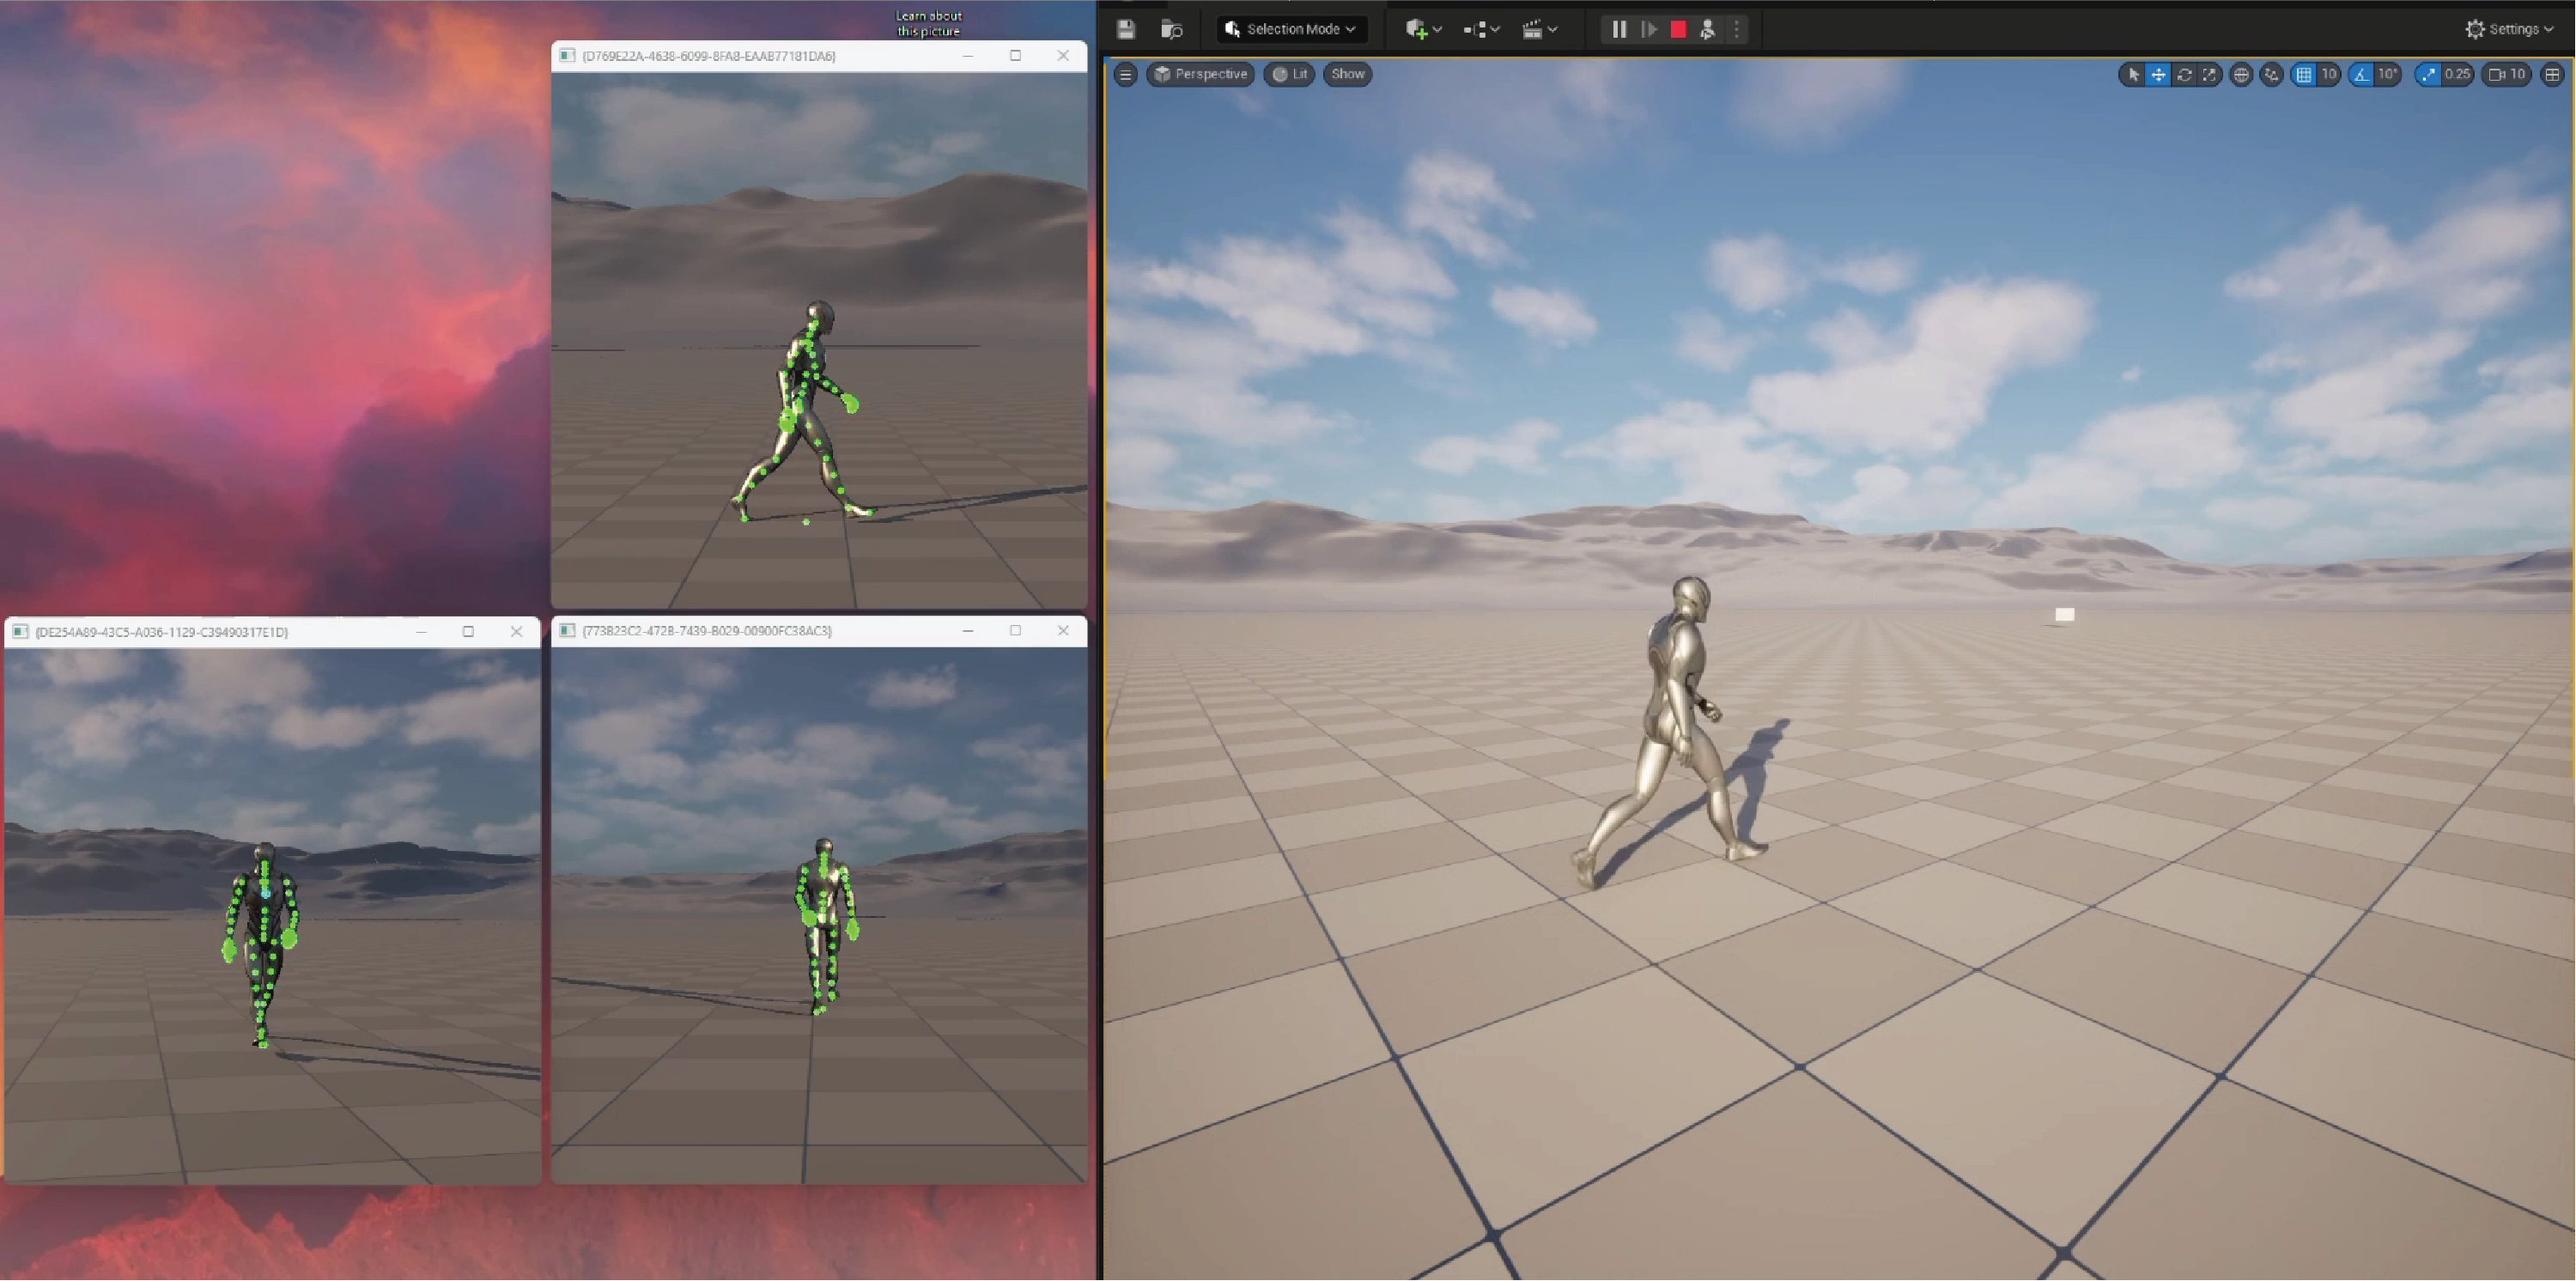Adjust the camera speed value of 10
2576x1281 pixels.
(2507, 74)
